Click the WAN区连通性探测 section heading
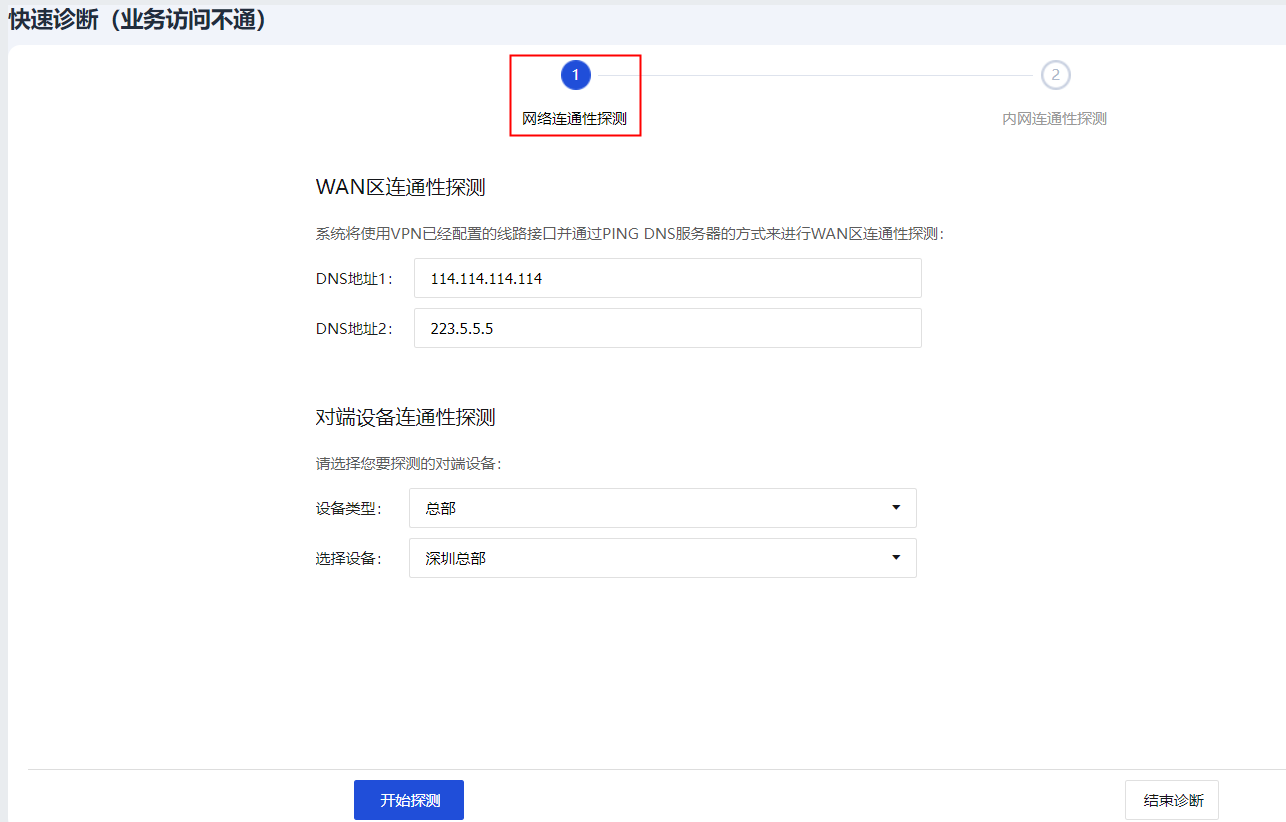The height and width of the screenshot is (822, 1286). pos(400,188)
